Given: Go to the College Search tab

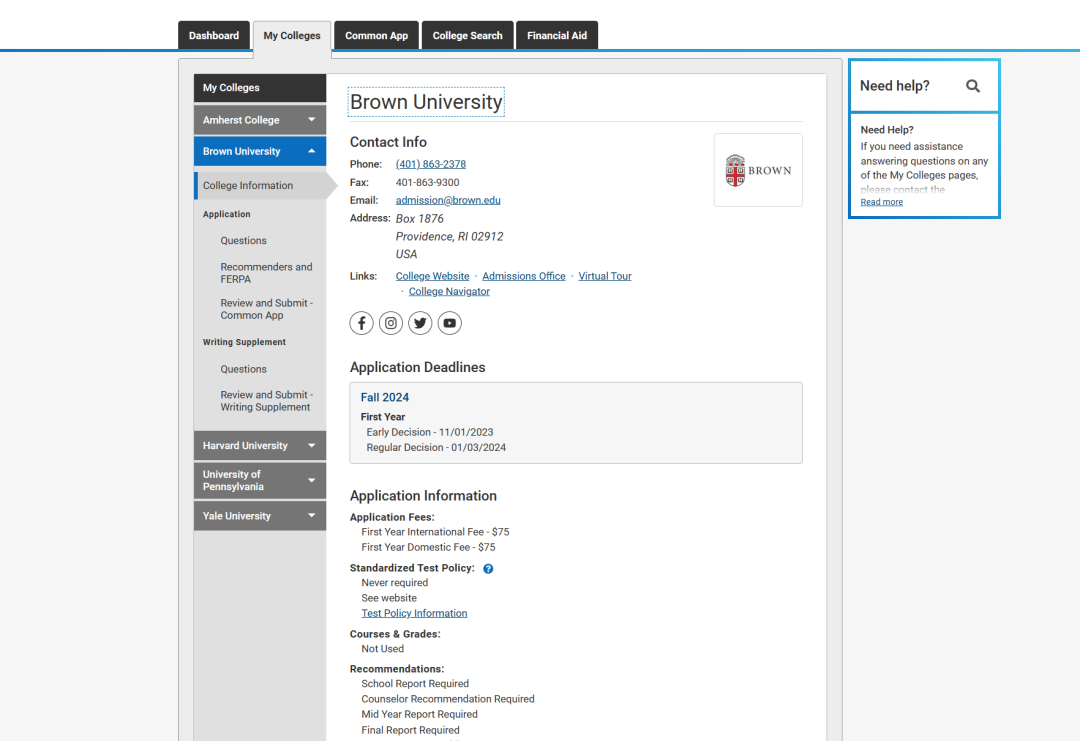Looking at the screenshot, I should click(468, 36).
